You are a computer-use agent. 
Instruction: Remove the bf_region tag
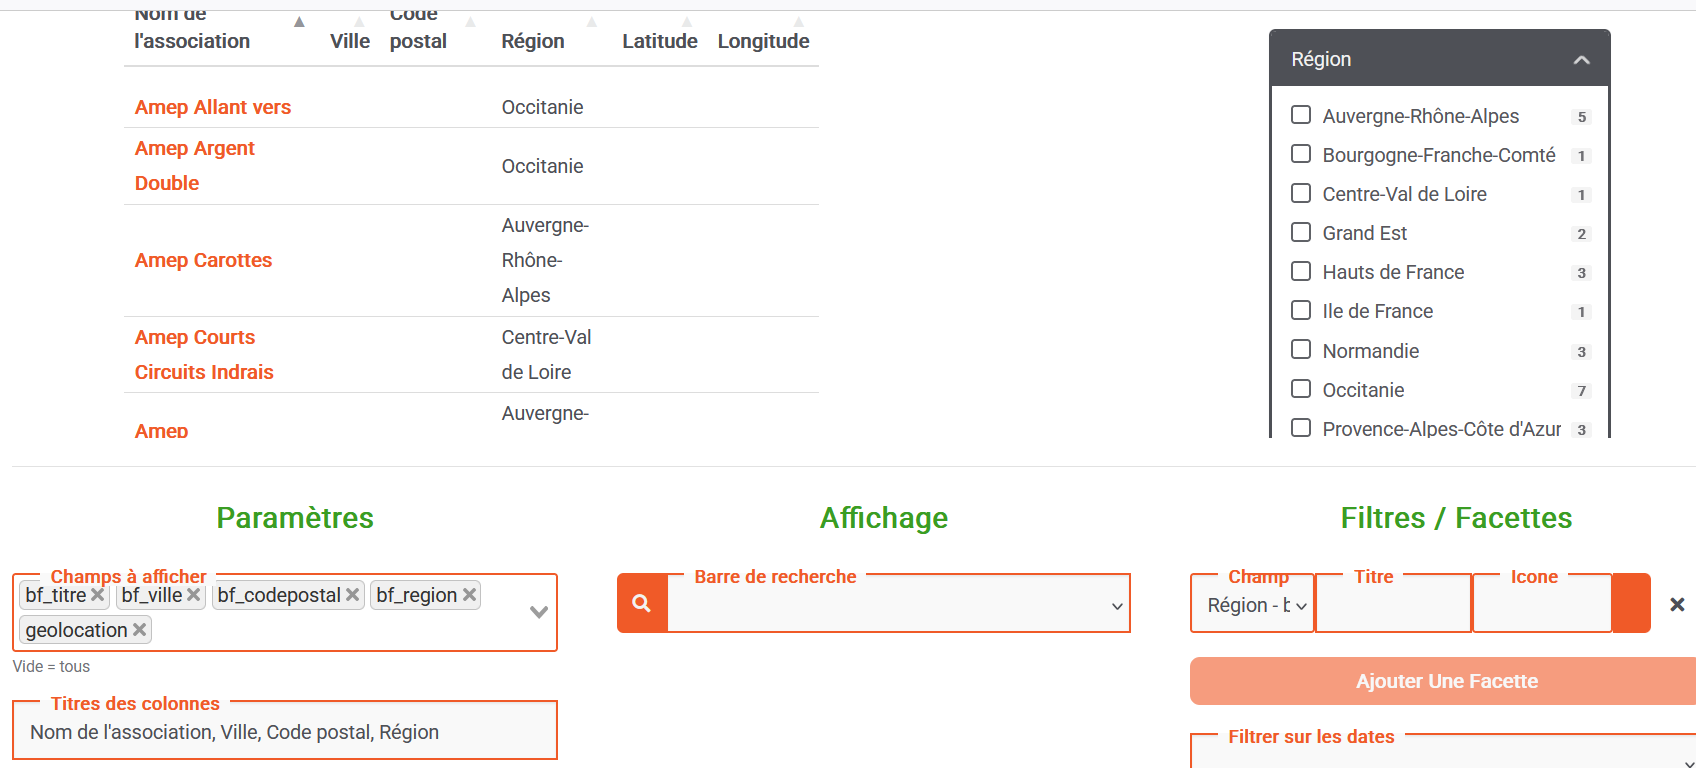469,595
